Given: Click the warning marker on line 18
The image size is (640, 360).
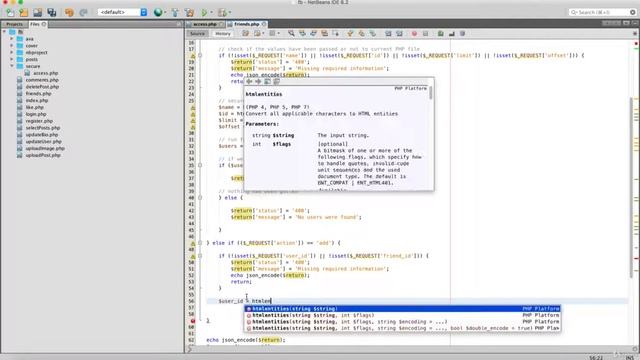Looking at the screenshot, I should coord(193,56).
